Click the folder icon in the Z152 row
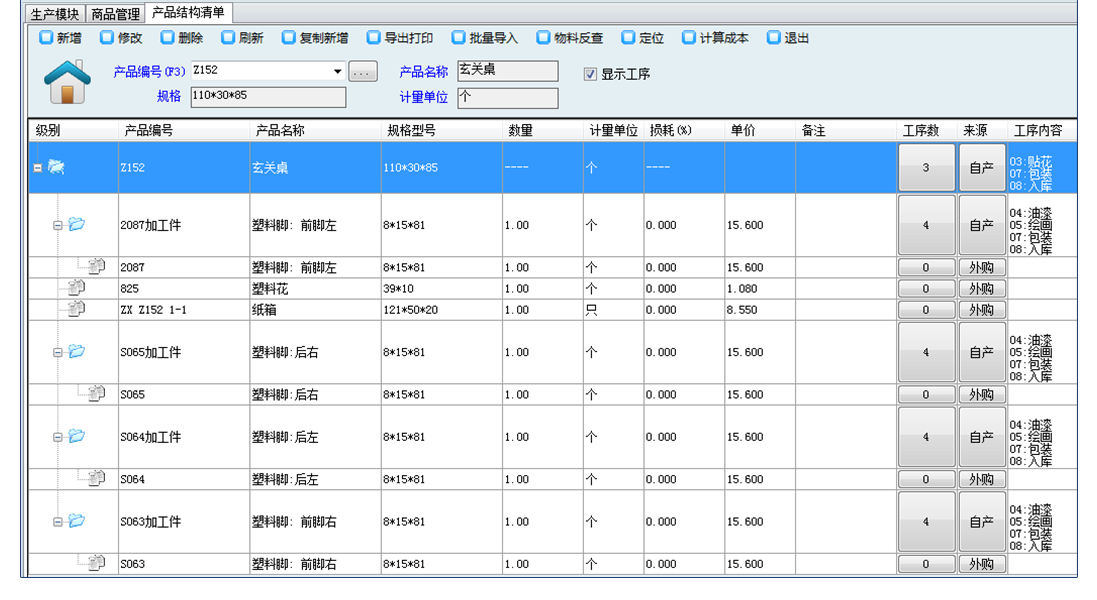Image resolution: width=1097 pixels, height=600 pixels. [x=57, y=167]
